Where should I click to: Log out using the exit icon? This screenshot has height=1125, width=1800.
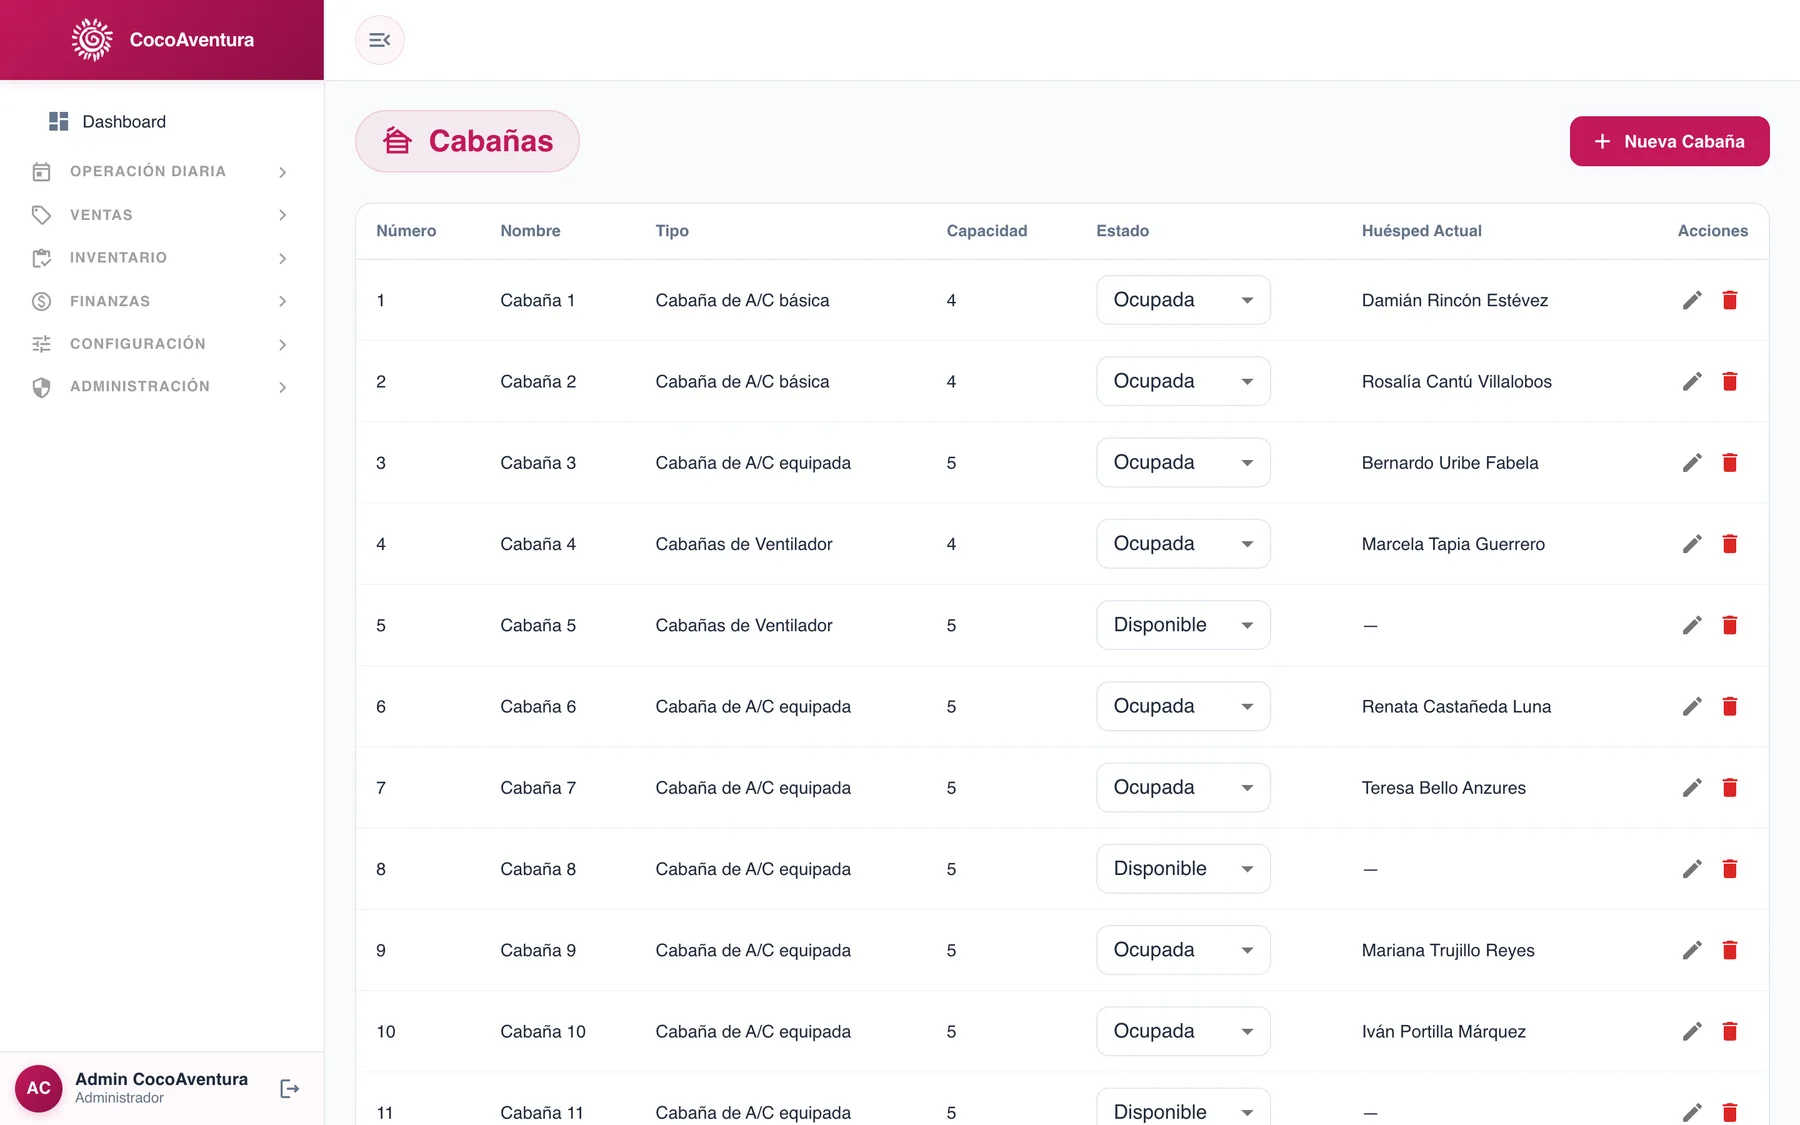tap(290, 1088)
